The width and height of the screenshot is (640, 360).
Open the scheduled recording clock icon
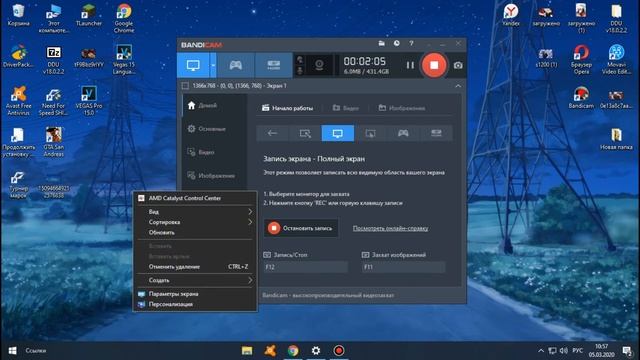(x=396, y=43)
